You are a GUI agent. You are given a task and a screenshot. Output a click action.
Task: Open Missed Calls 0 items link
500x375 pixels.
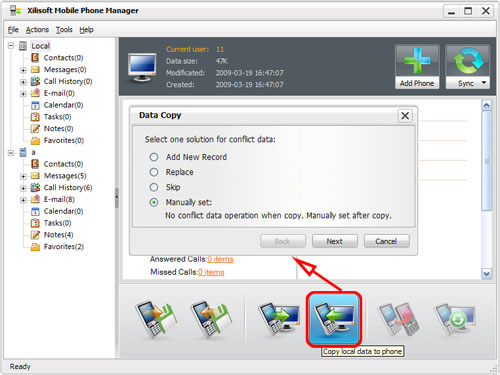(x=211, y=272)
